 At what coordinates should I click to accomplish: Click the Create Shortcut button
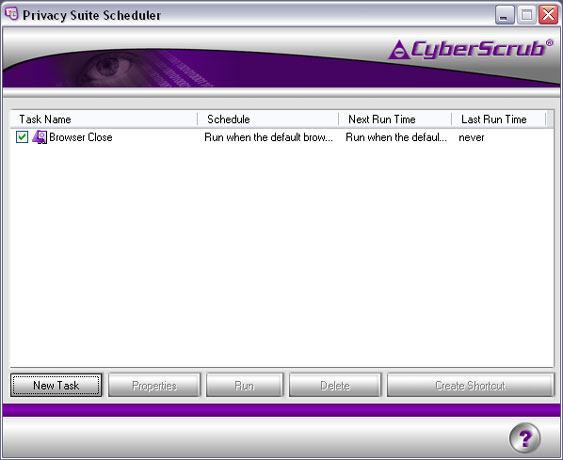[470, 385]
